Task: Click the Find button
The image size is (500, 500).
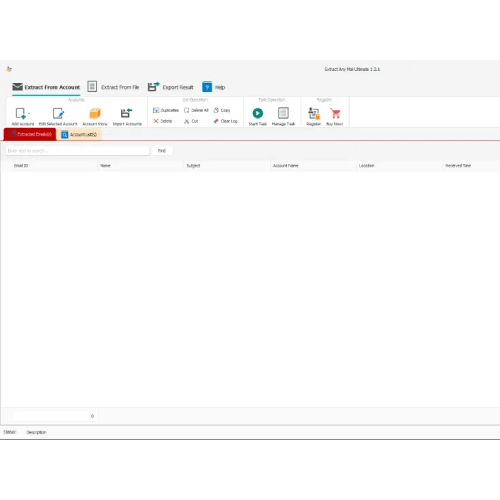Action: tap(162, 151)
